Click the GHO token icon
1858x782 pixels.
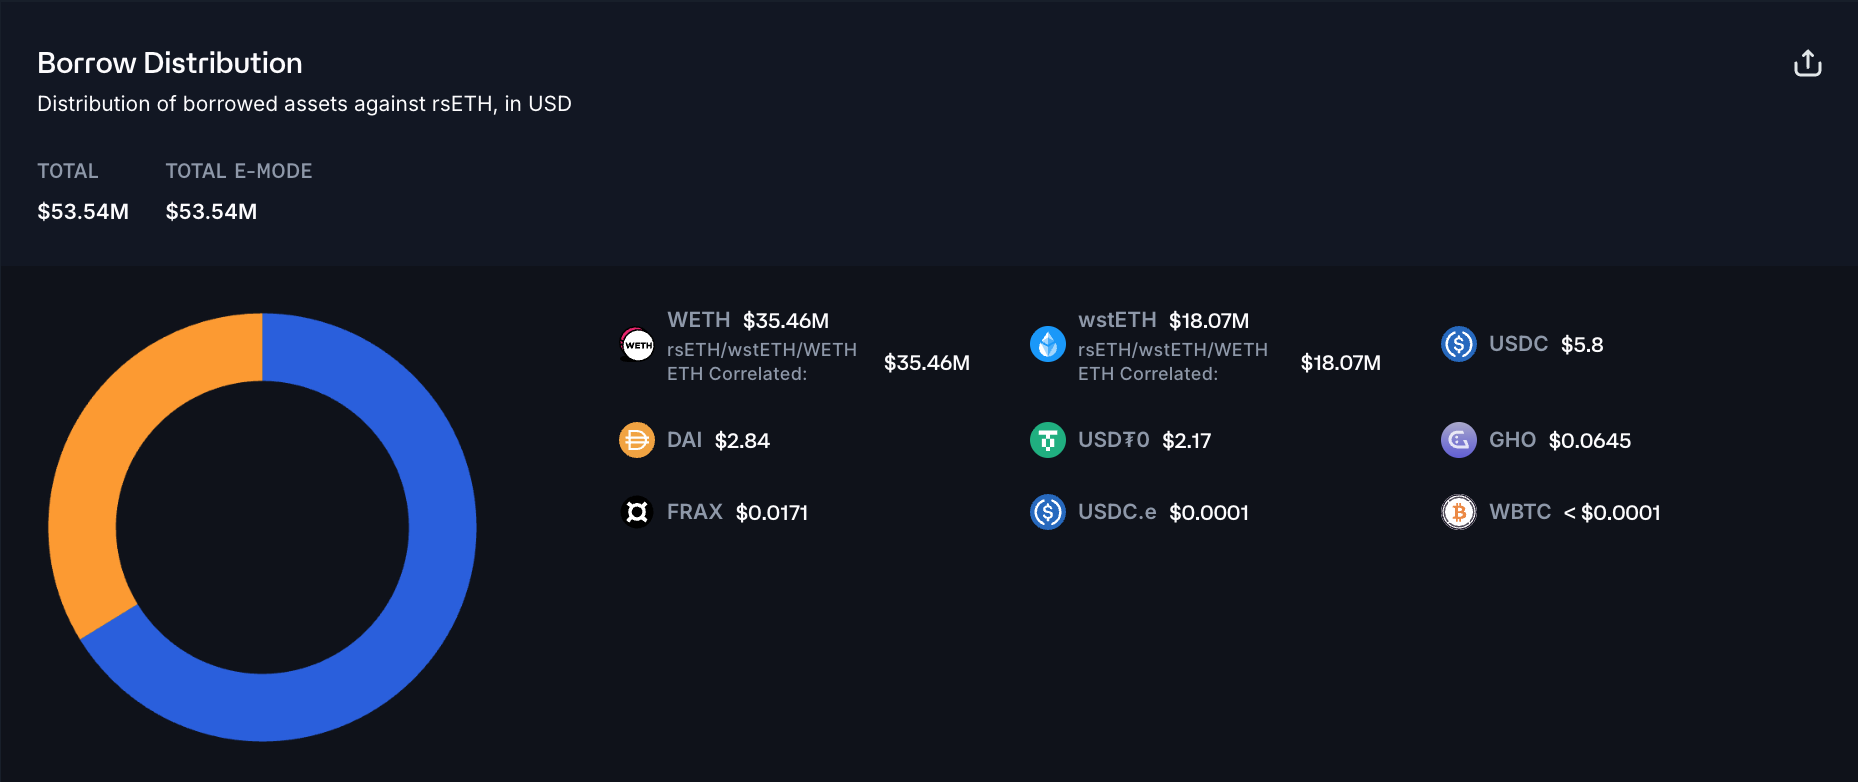point(1459,440)
